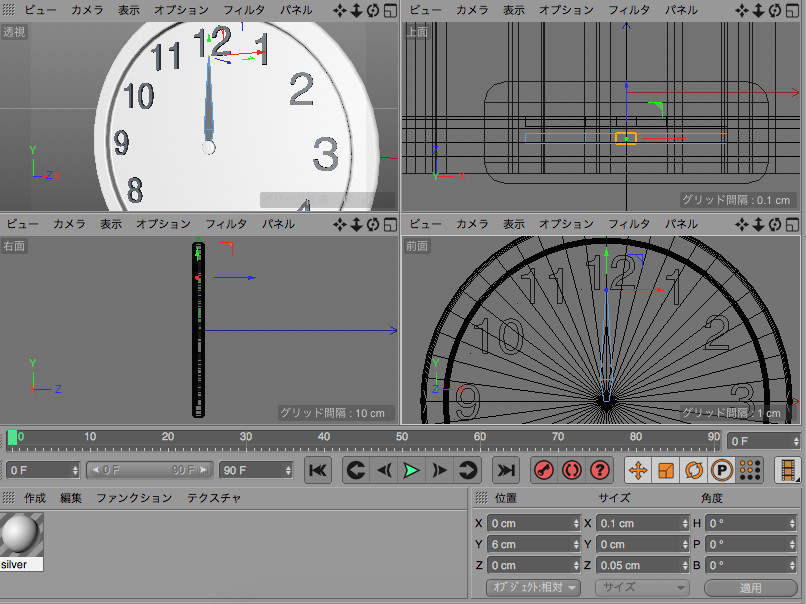The width and height of the screenshot is (806, 604).
Task: Step back one frame
Action: coord(384,470)
